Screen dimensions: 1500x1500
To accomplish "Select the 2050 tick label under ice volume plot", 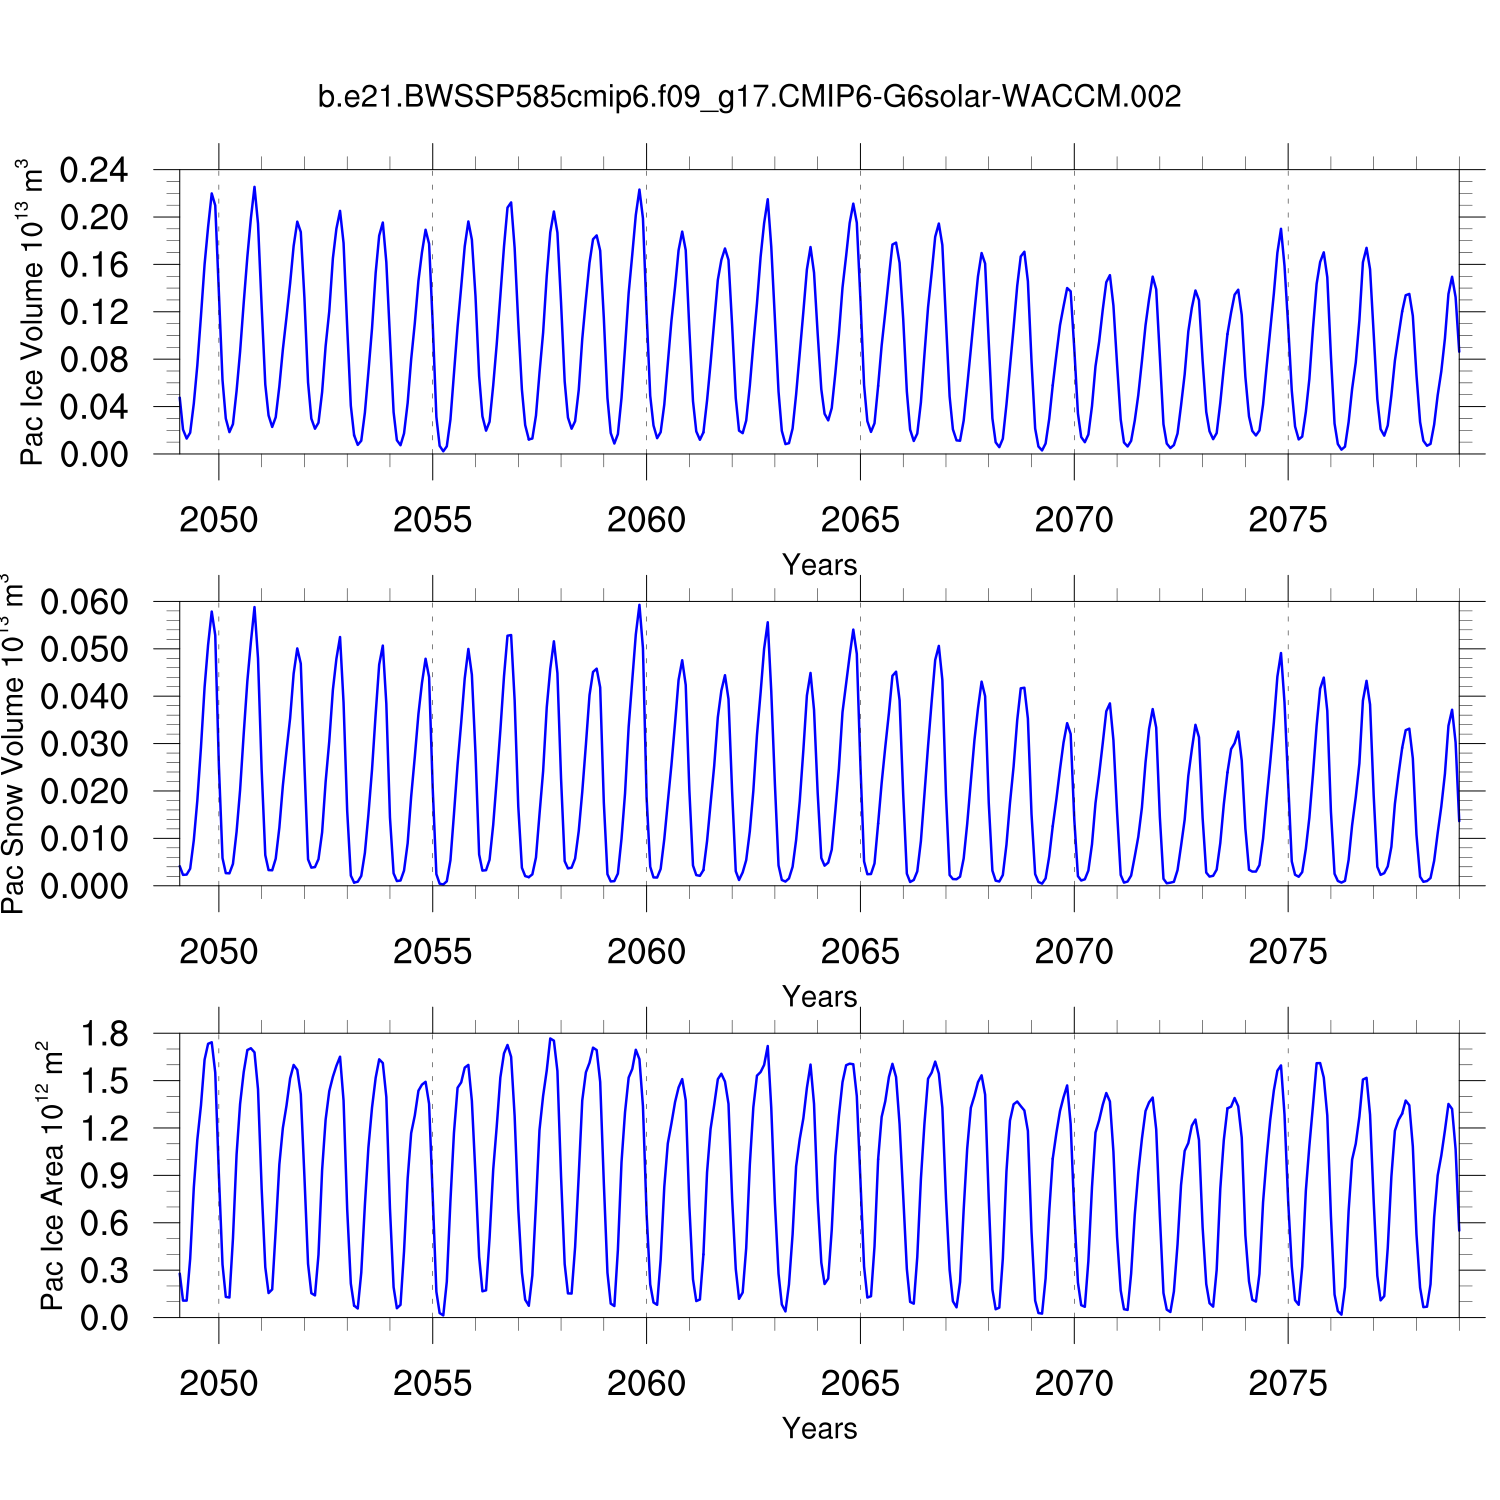I will (x=218, y=520).
